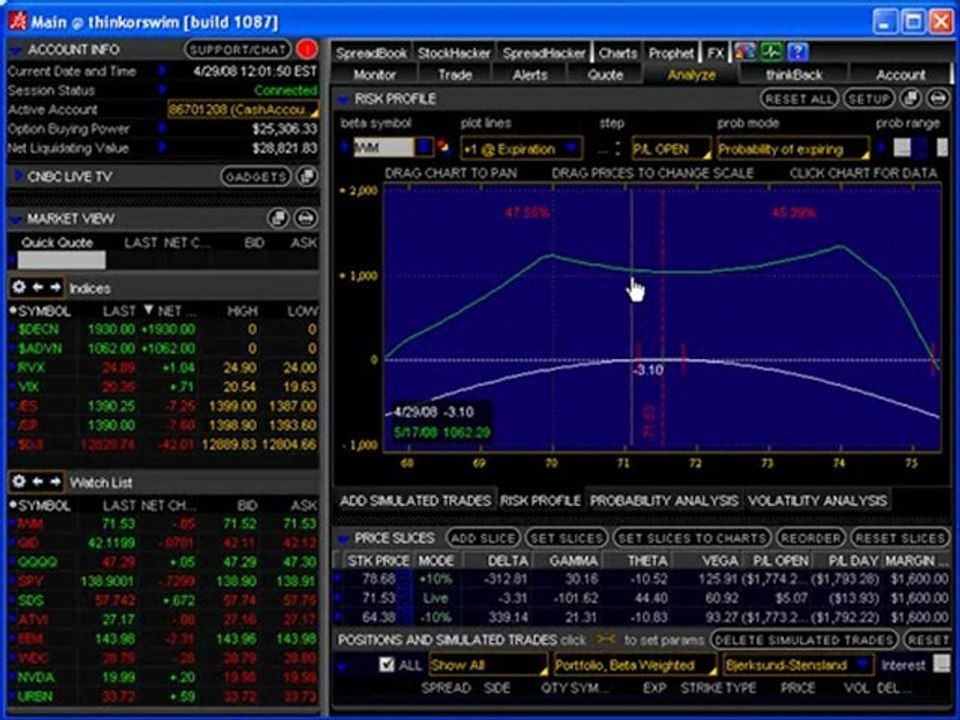
Task: Collapse the Price Slices section
Action: [343, 538]
